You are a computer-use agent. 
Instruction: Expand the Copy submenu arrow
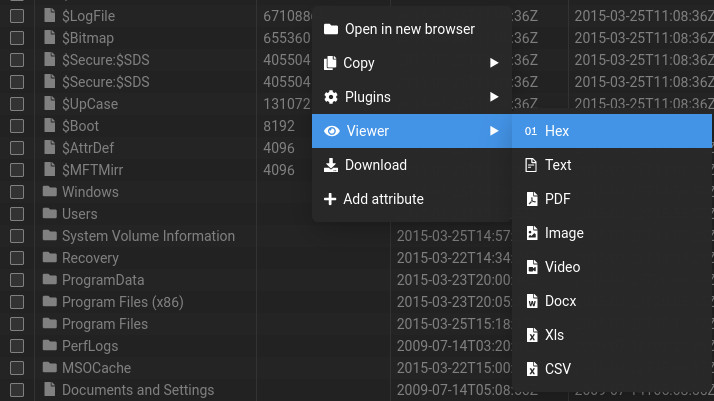coord(494,63)
